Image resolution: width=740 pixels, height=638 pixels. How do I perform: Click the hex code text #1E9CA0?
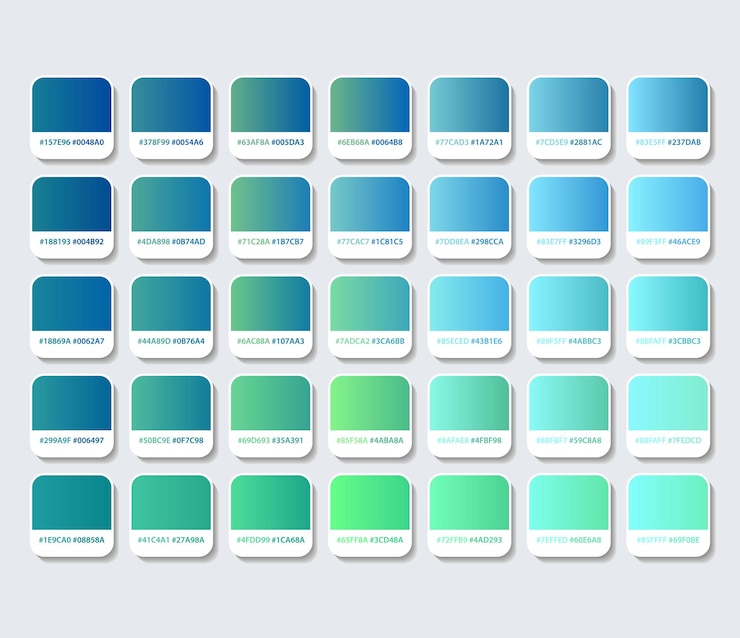pos(54,540)
